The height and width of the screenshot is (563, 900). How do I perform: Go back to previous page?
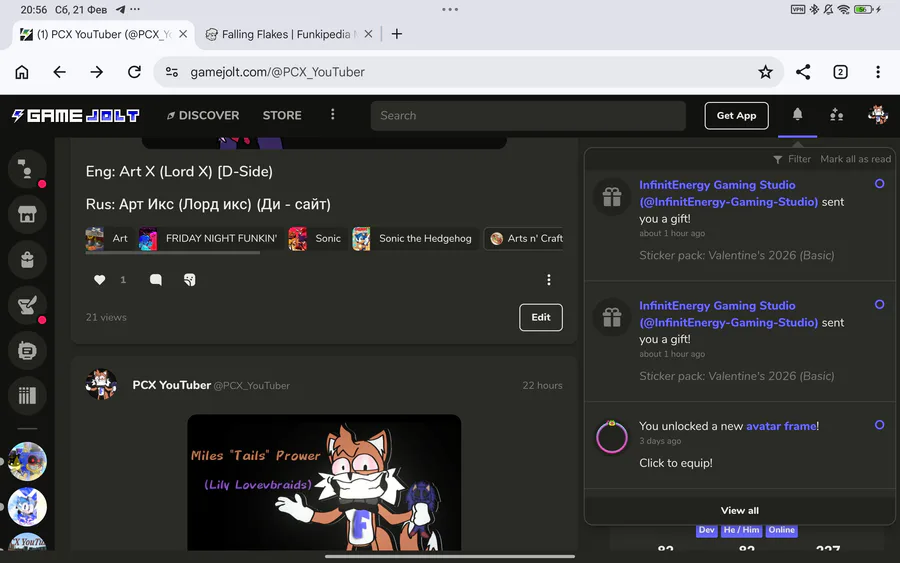(x=59, y=72)
